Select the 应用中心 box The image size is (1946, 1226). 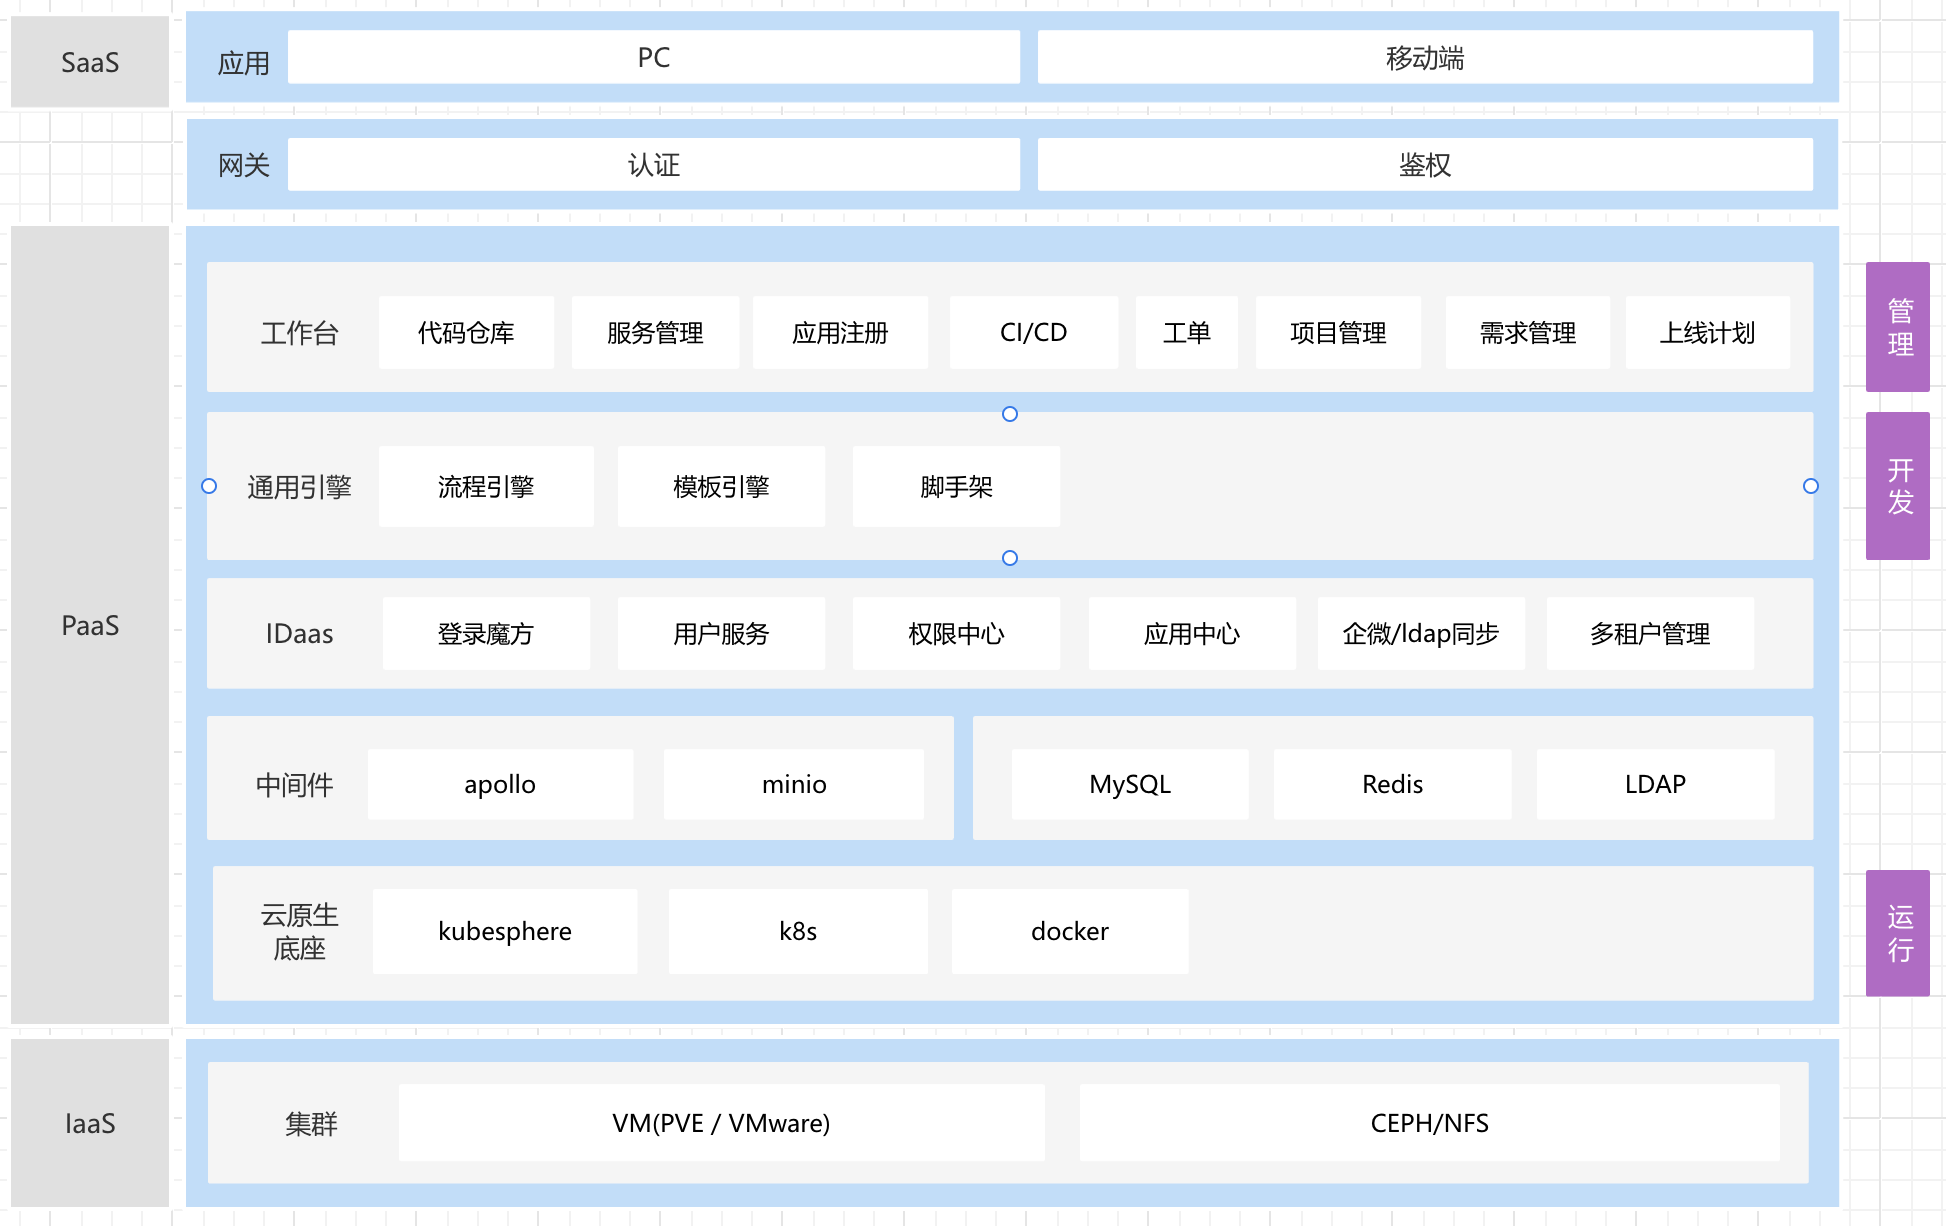pyautogui.click(x=1192, y=633)
